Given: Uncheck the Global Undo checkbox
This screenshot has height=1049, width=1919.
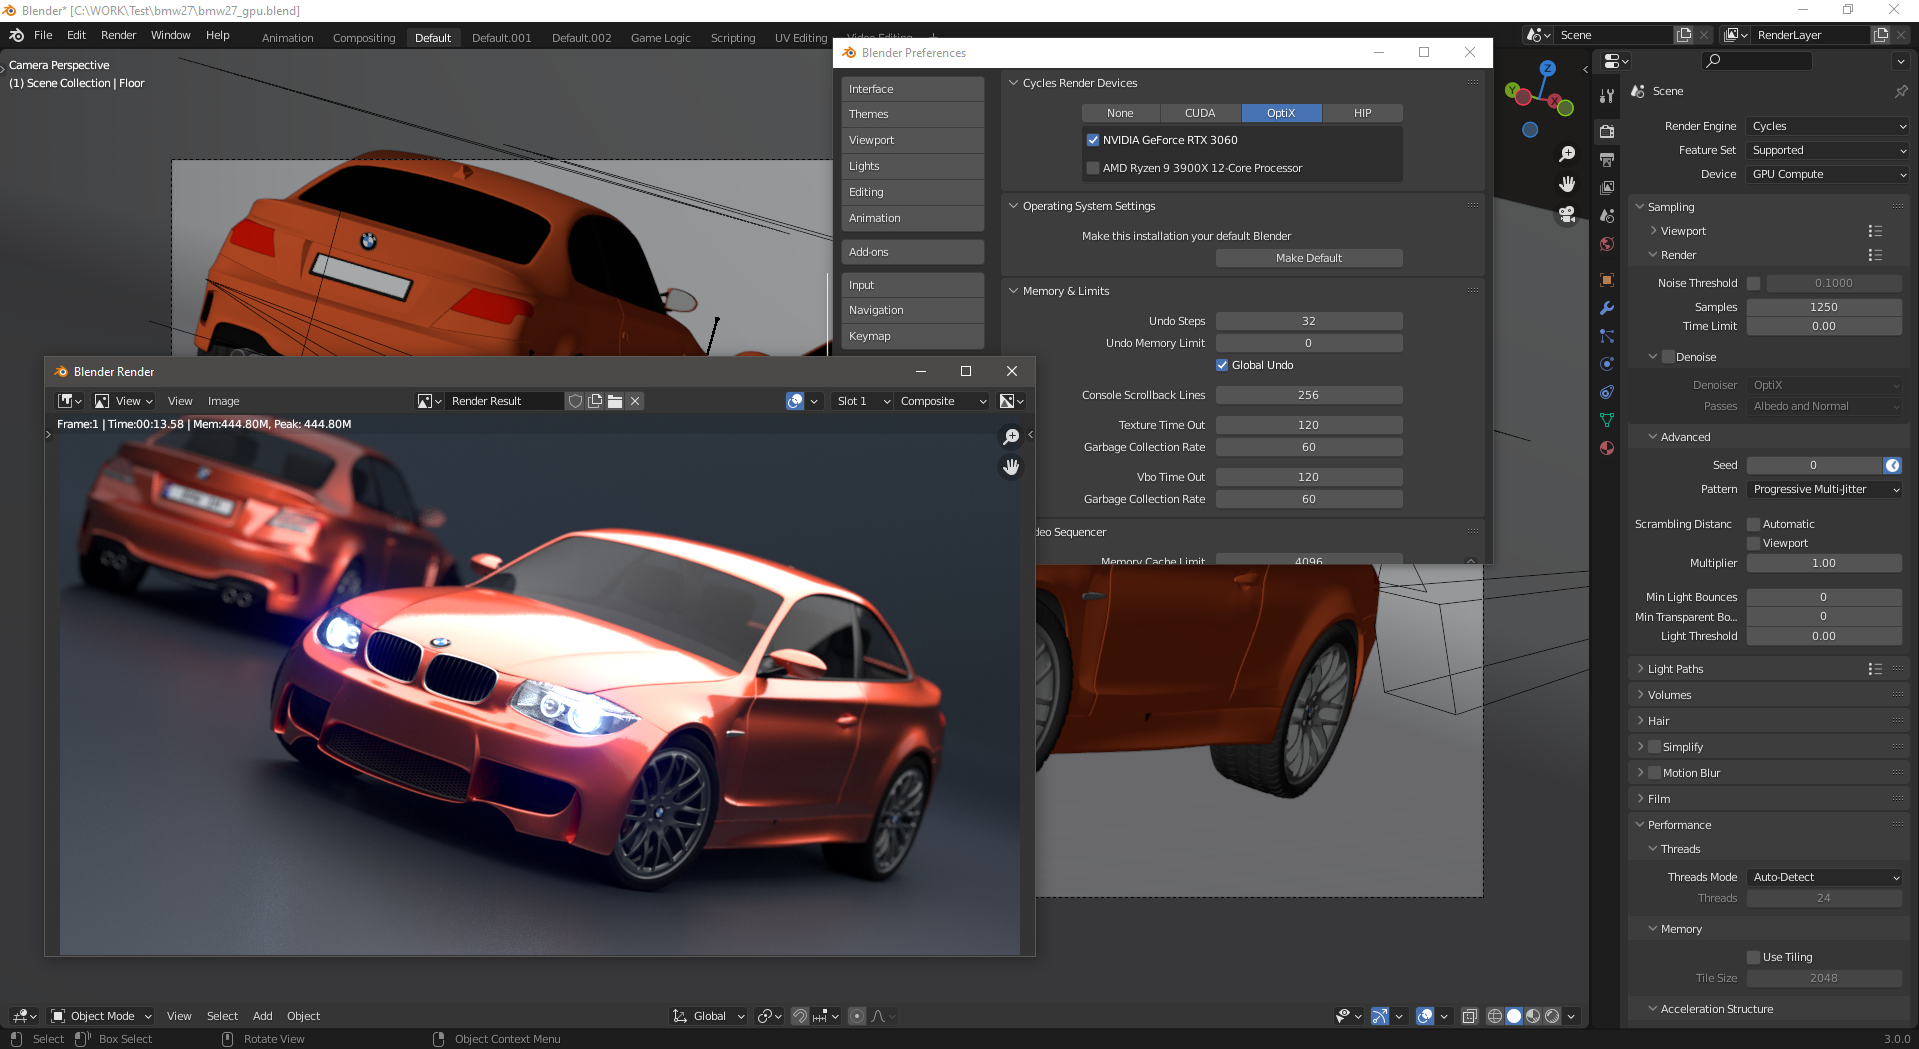Looking at the screenshot, I should pos(1222,365).
